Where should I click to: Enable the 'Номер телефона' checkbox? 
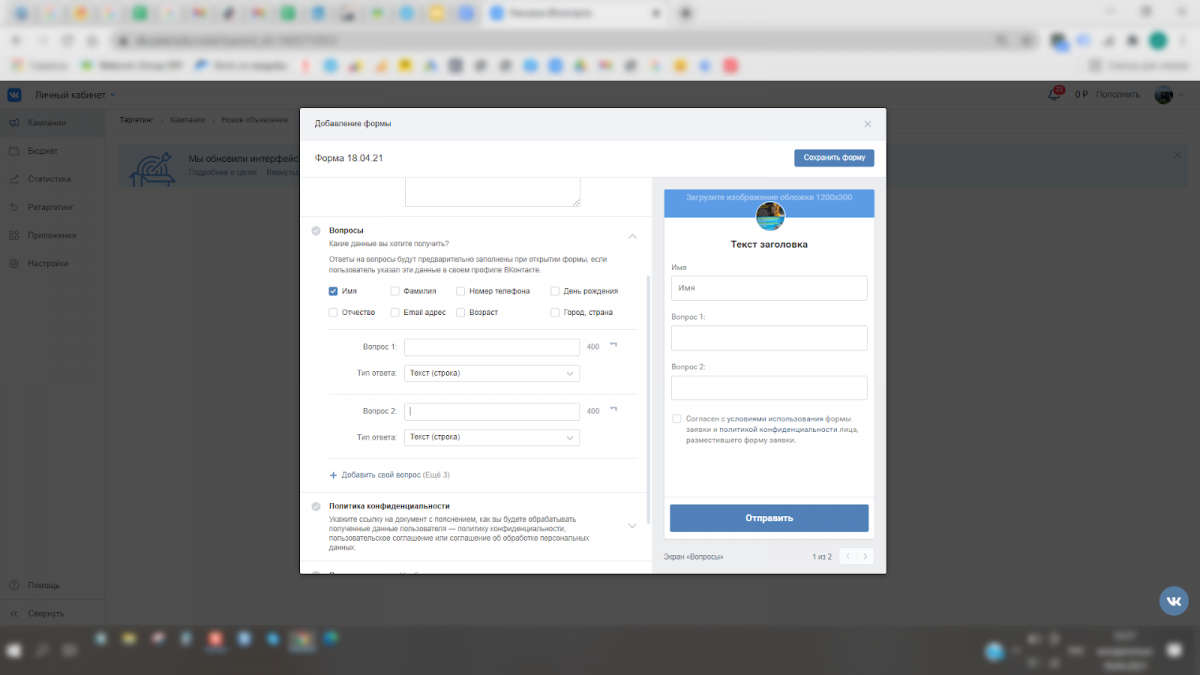[x=461, y=291]
